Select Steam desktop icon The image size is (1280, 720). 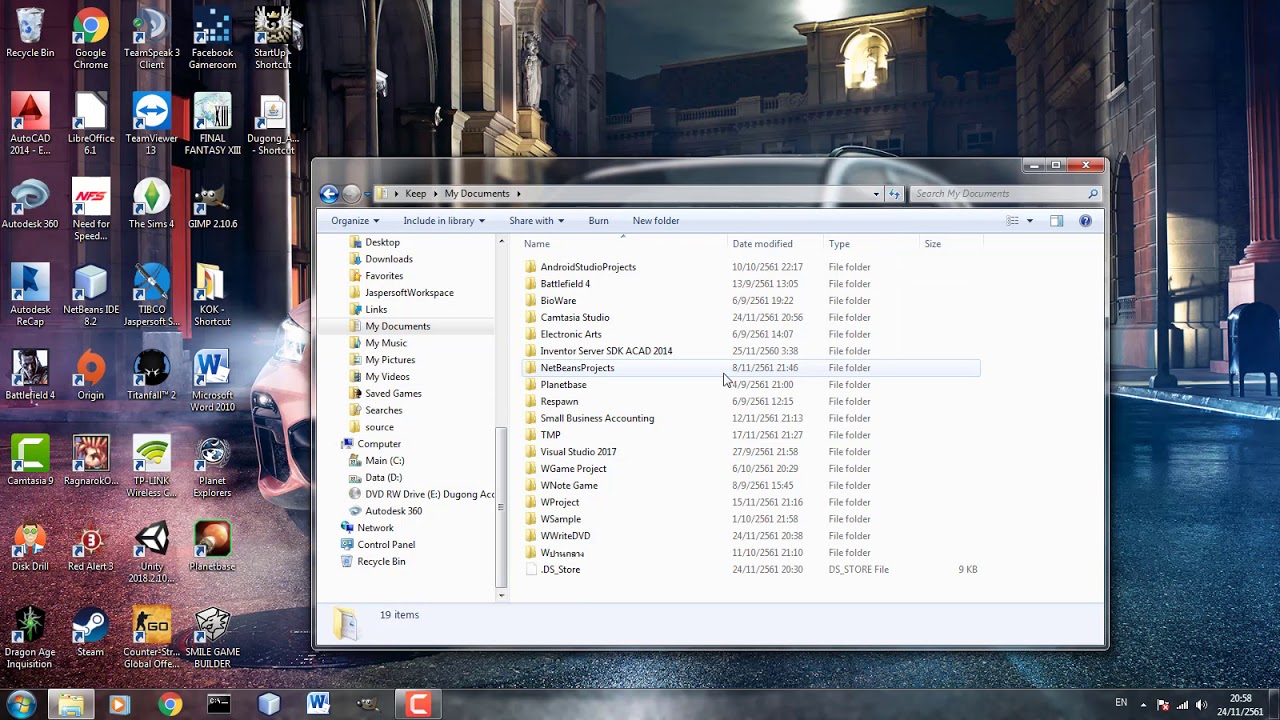(90, 632)
